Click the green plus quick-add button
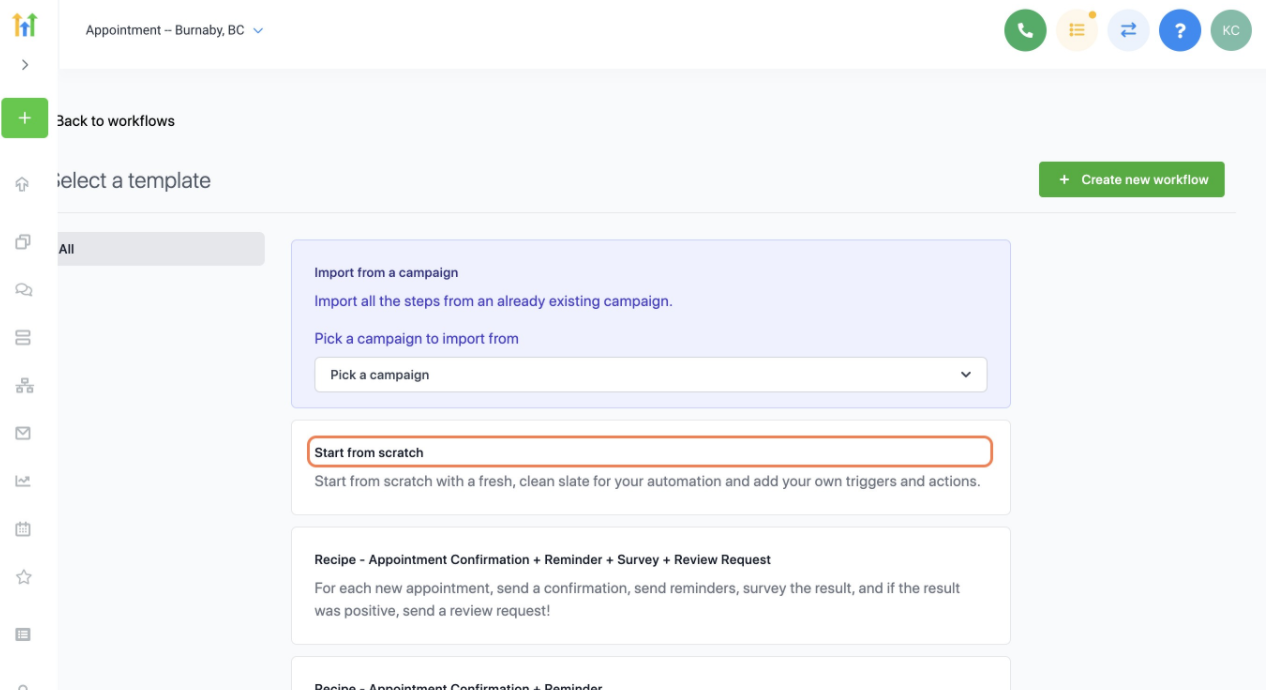1266x690 pixels. 24,117
